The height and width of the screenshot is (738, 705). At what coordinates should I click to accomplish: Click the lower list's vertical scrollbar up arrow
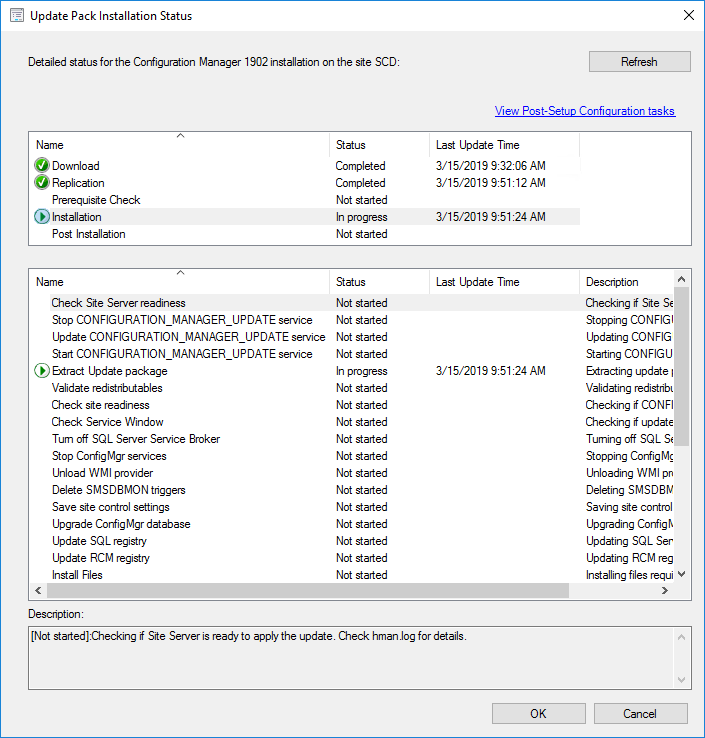point(681,279)
